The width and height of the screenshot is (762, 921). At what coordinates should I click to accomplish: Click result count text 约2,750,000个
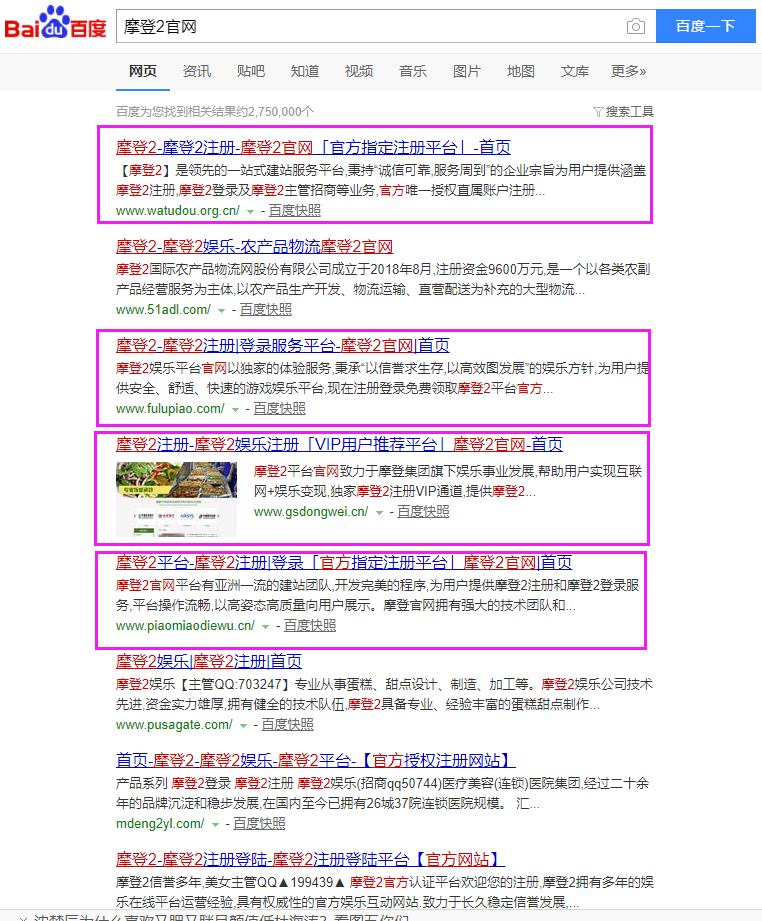(275, 112)
